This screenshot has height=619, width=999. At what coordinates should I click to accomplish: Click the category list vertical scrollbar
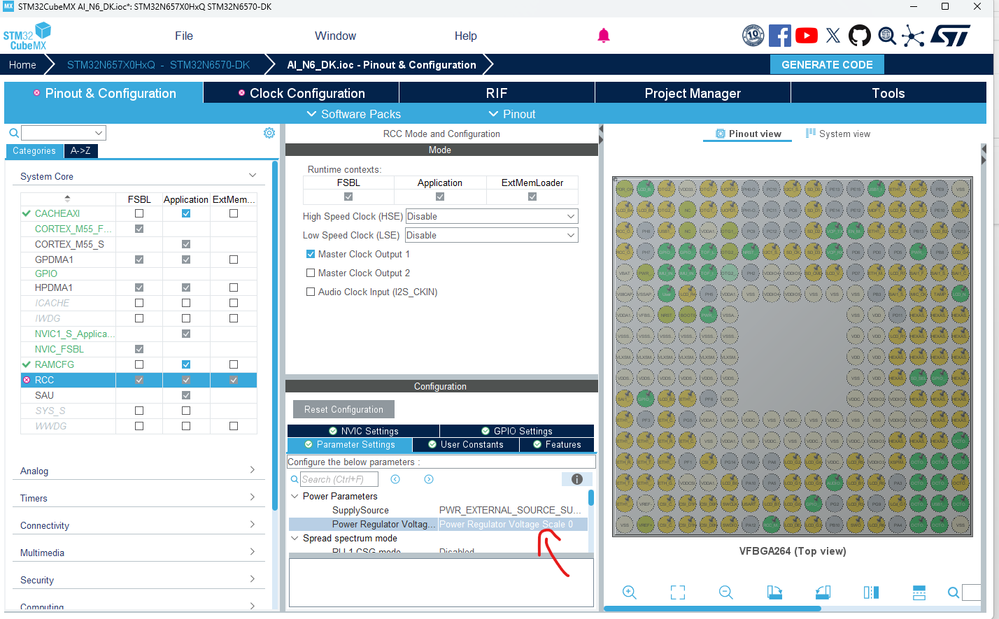tap(275, 335)
